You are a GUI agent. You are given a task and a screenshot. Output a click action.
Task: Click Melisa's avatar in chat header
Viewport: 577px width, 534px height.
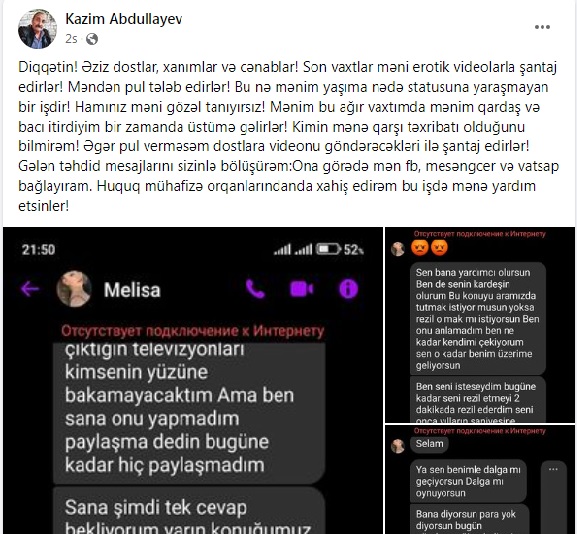(74, 289)
